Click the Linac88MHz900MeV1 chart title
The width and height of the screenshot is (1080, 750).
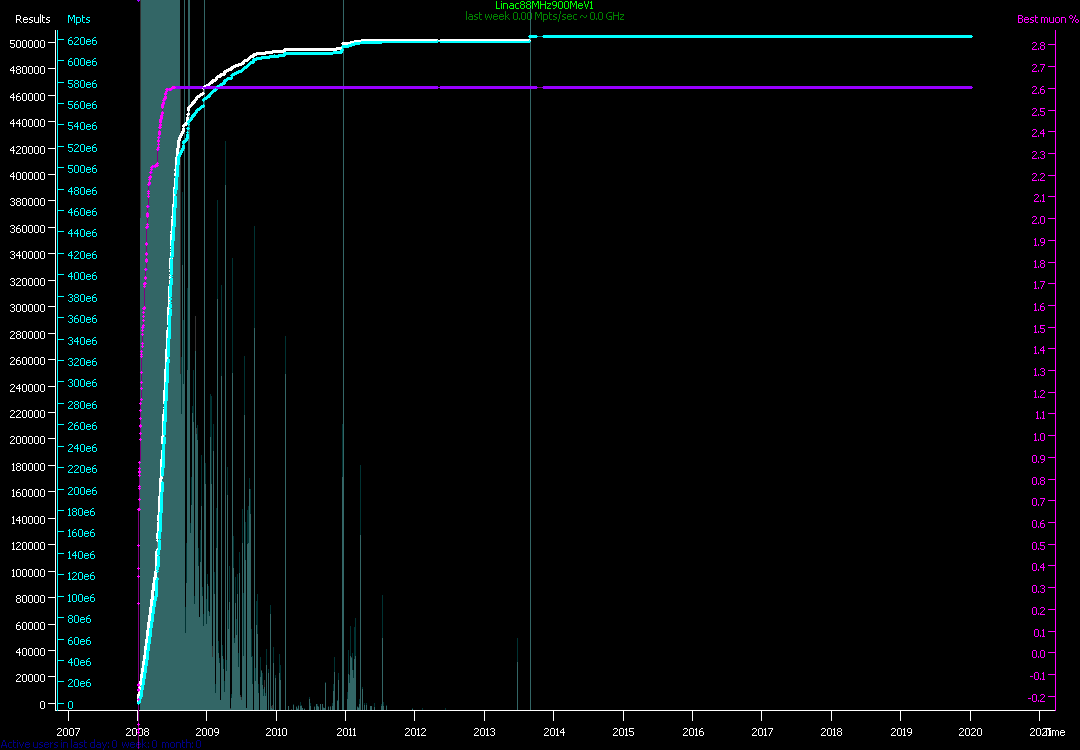coord(544,5)
